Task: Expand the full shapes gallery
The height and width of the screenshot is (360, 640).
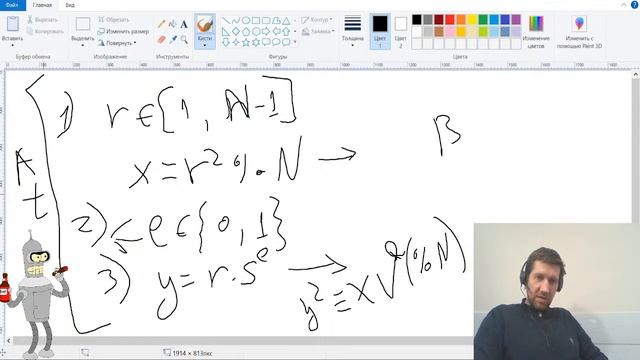Action: (295, 42)
